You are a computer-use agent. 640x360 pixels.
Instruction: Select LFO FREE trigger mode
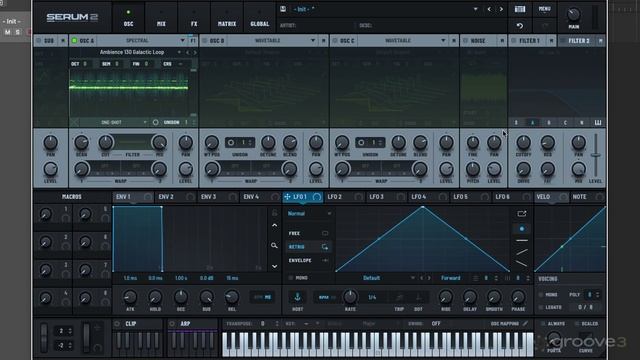click(308, 233)
